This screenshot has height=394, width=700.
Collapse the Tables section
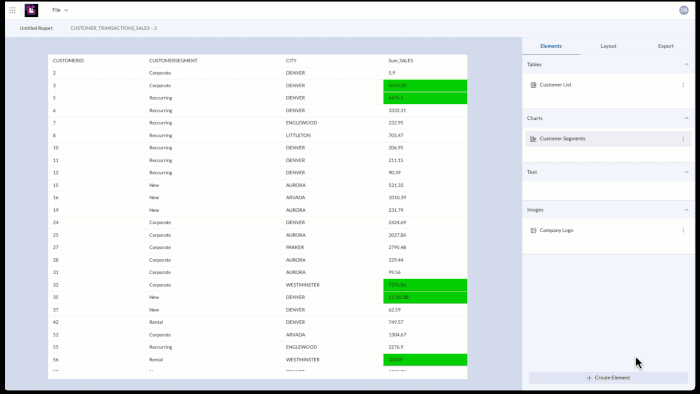[686, 65]
